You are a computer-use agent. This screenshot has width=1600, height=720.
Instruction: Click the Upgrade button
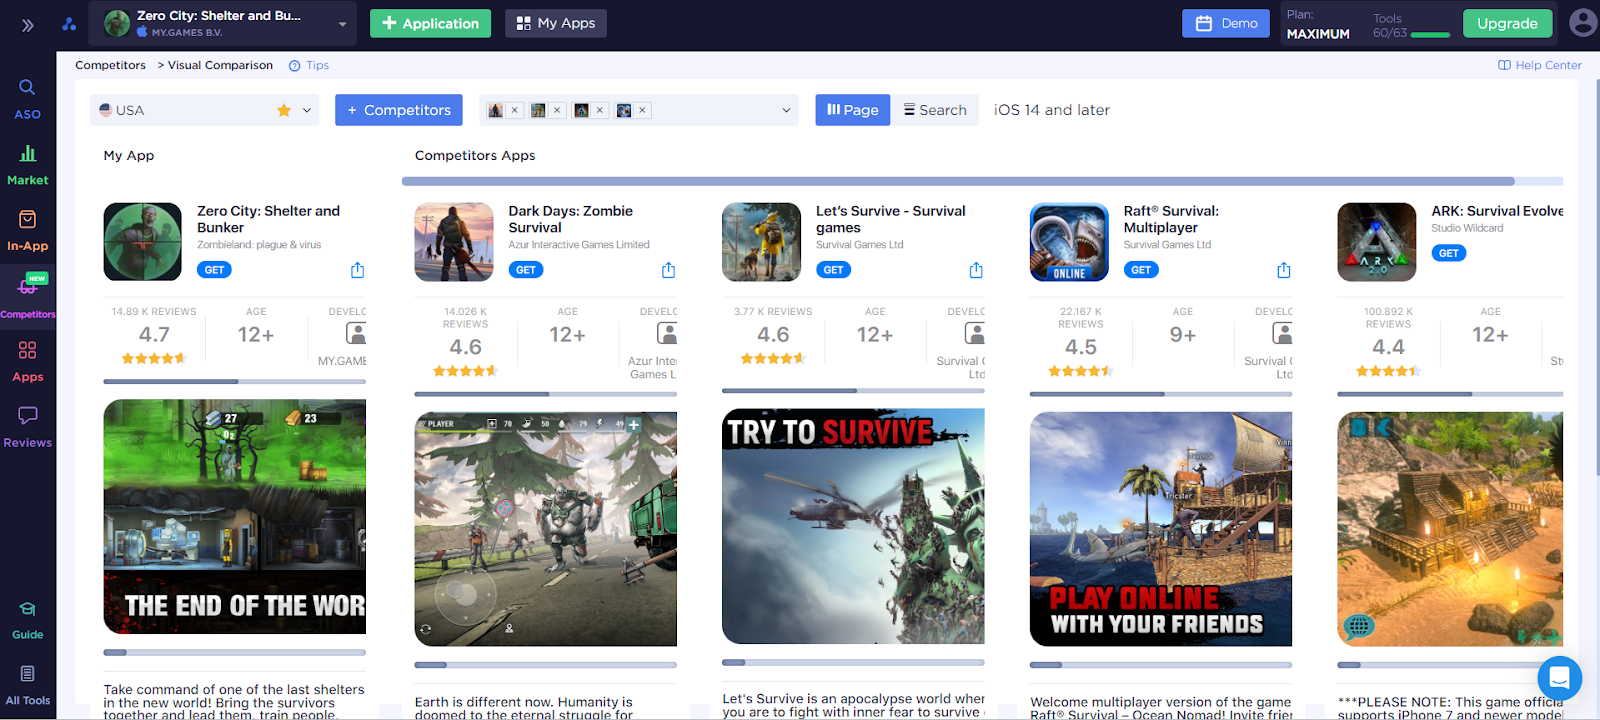click(x=1508, y=23)
